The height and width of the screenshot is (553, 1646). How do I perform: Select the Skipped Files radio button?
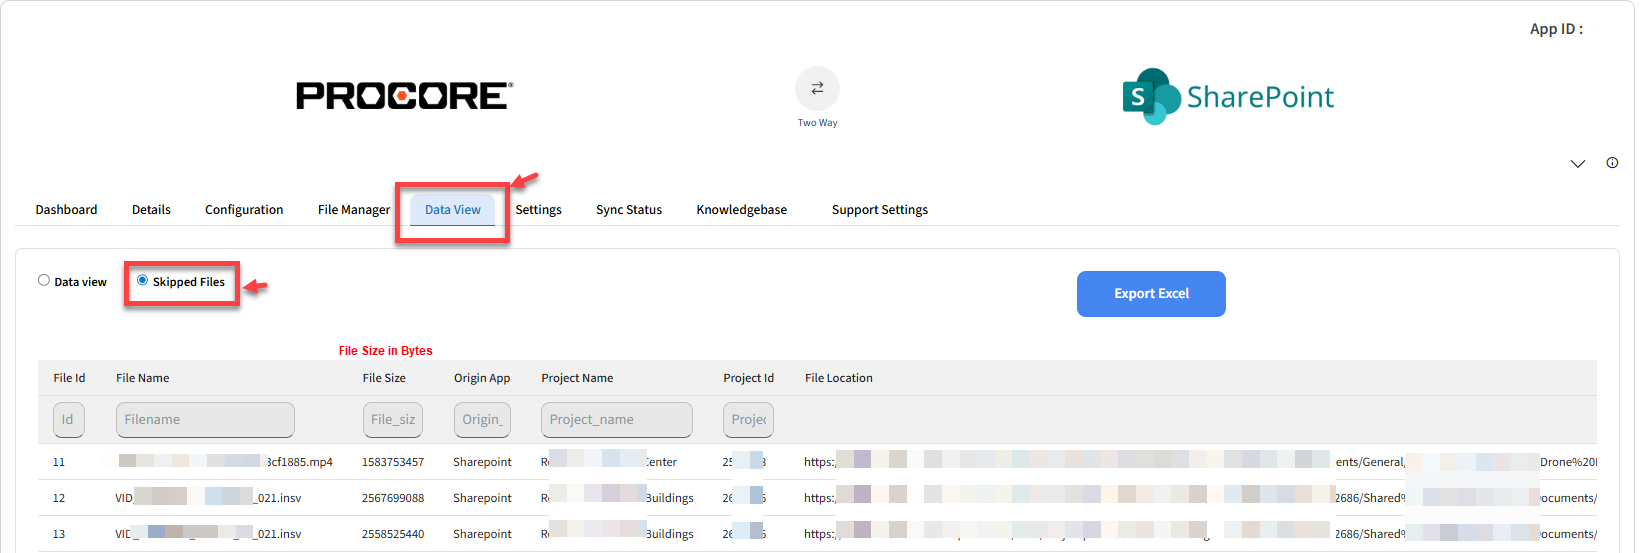tap(143, 280)
